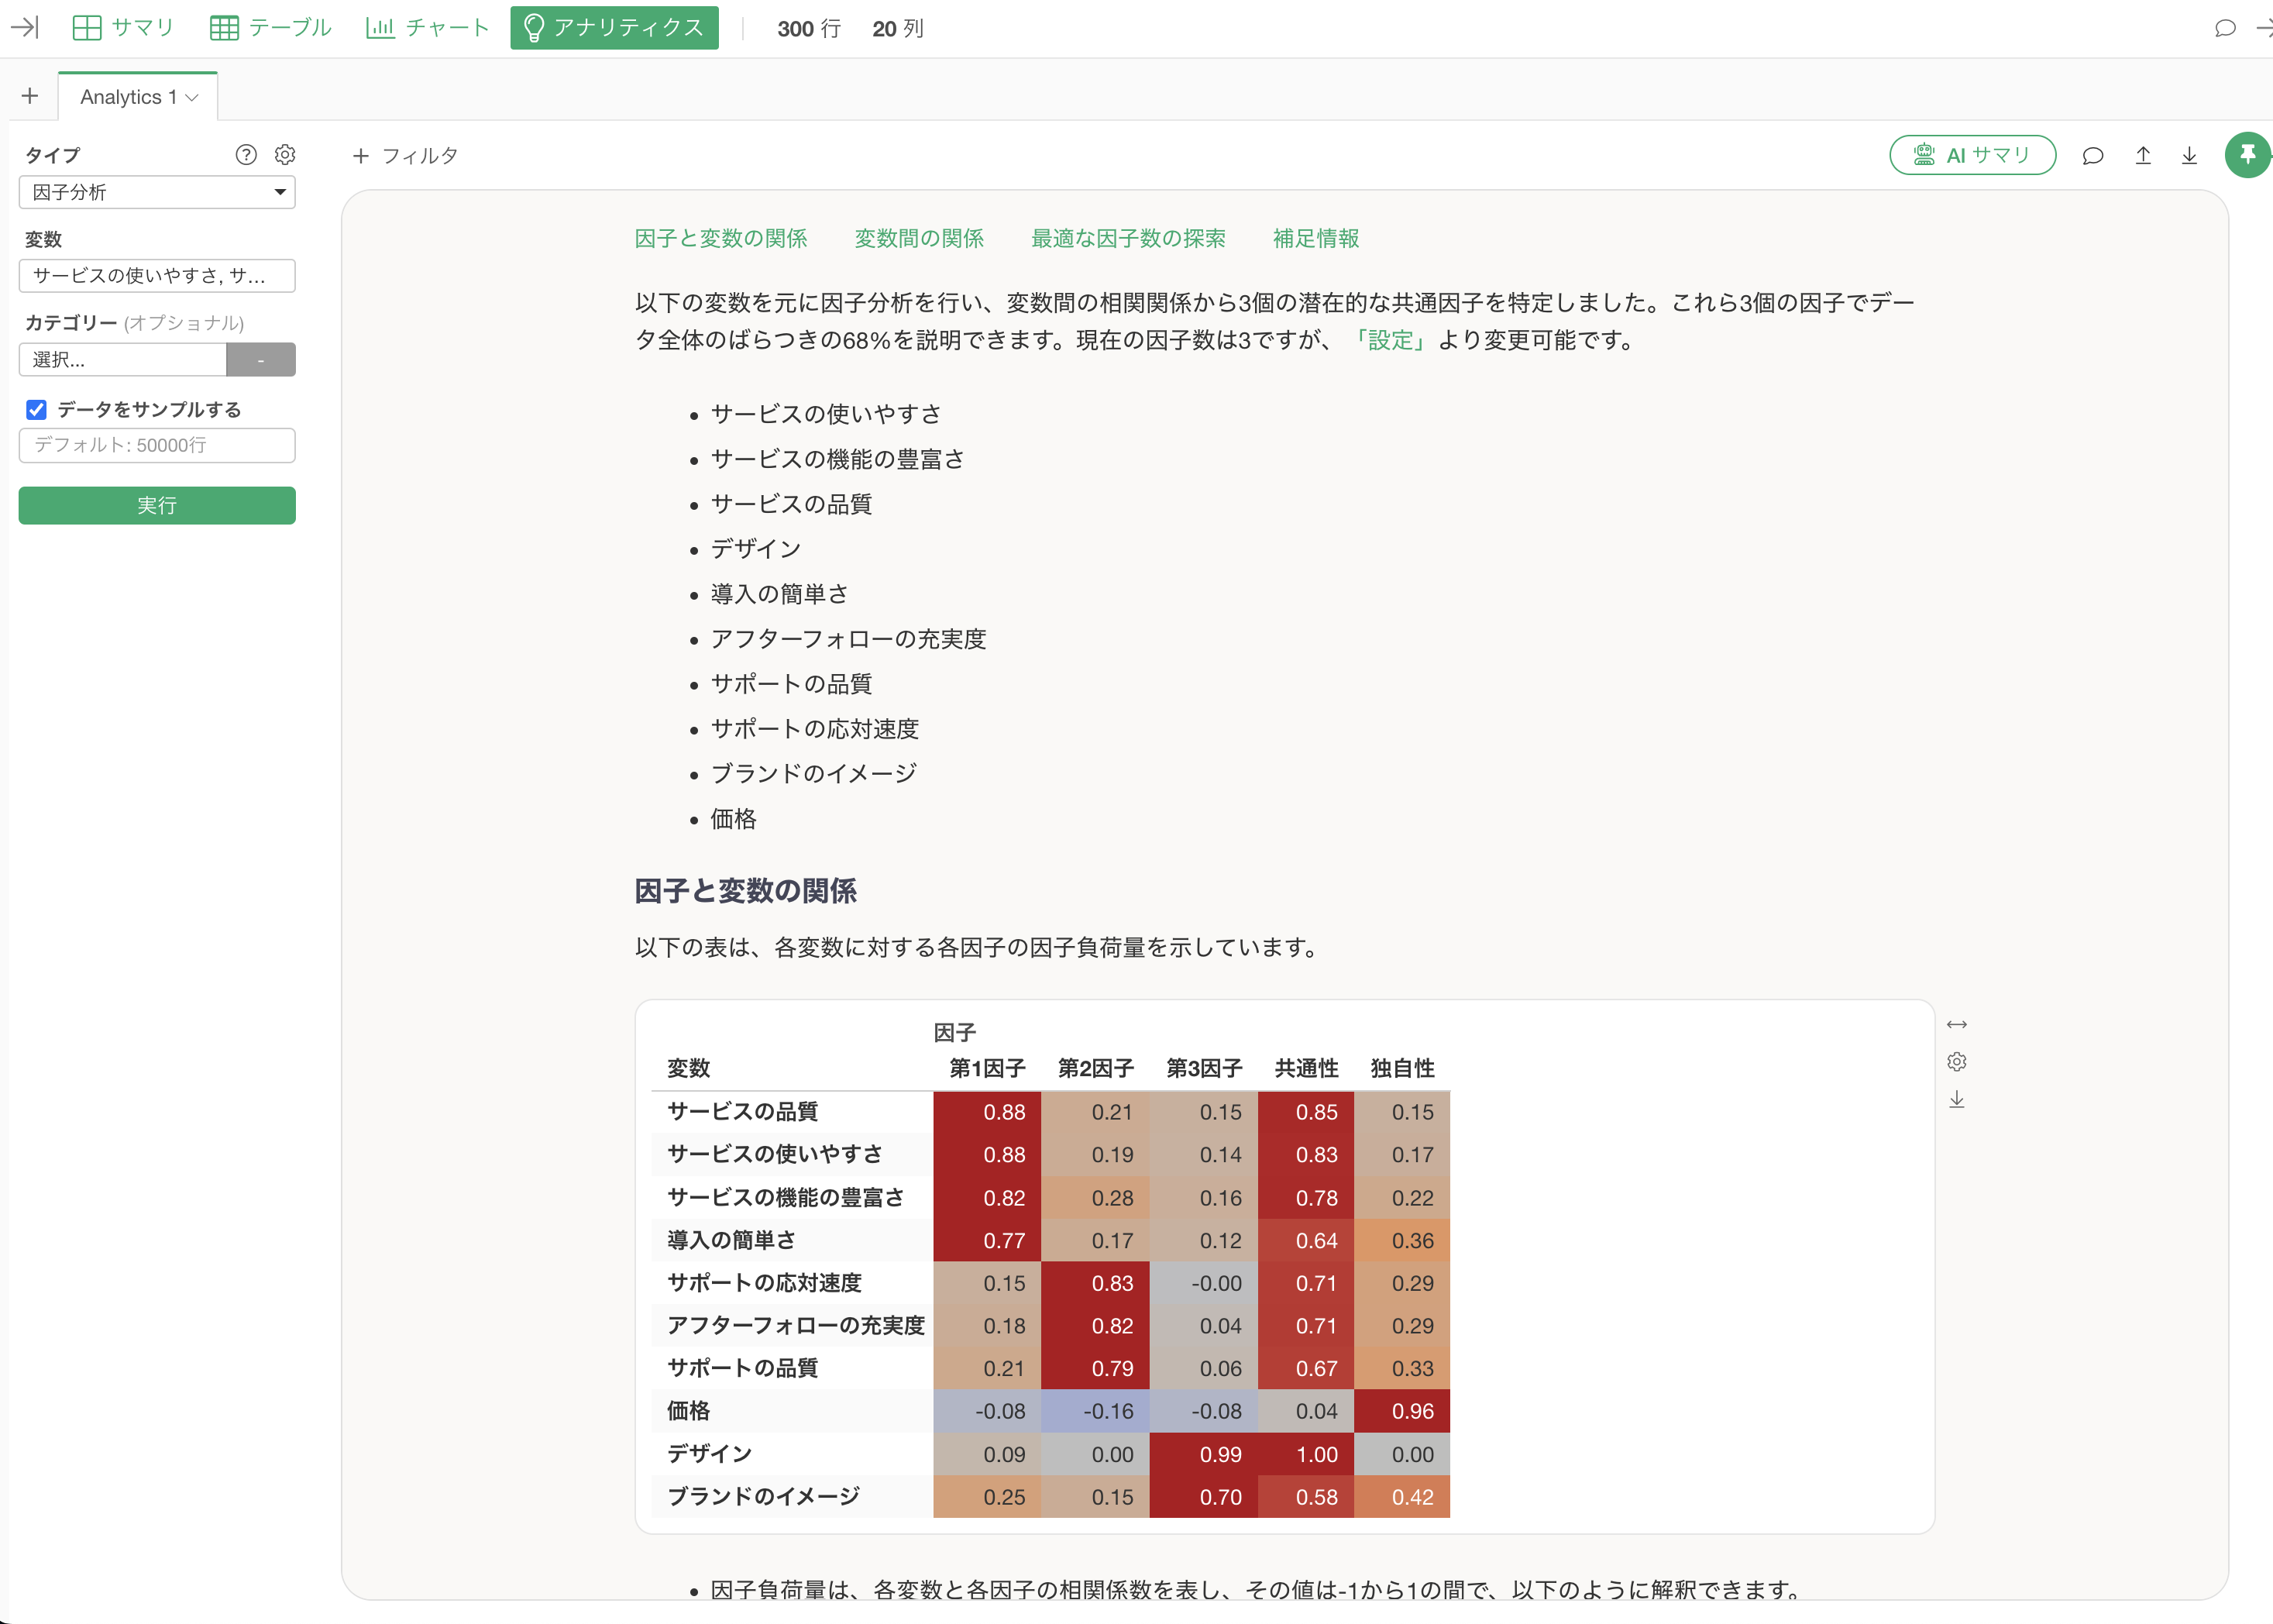Viewport: 2273px width, 1624px height.
Task: Click the 変数 variables selection field
Action: click(157, 276)
